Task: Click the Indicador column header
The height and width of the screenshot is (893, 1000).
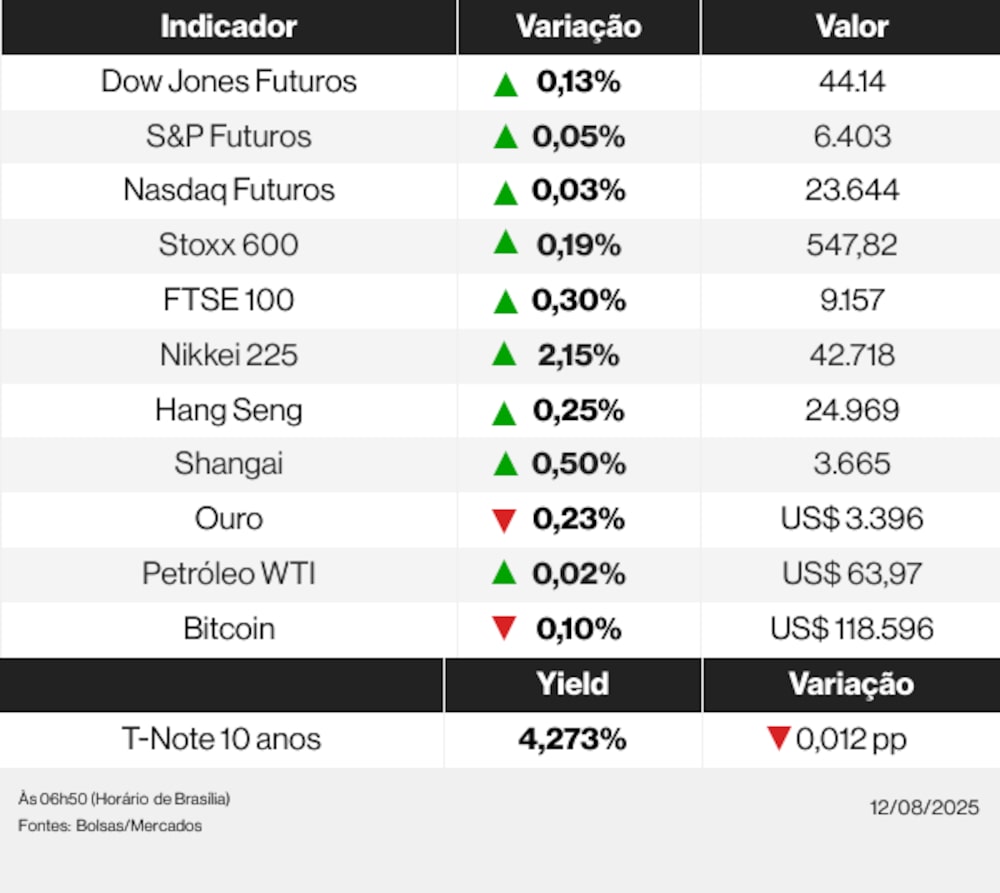Action: [229, 27]
